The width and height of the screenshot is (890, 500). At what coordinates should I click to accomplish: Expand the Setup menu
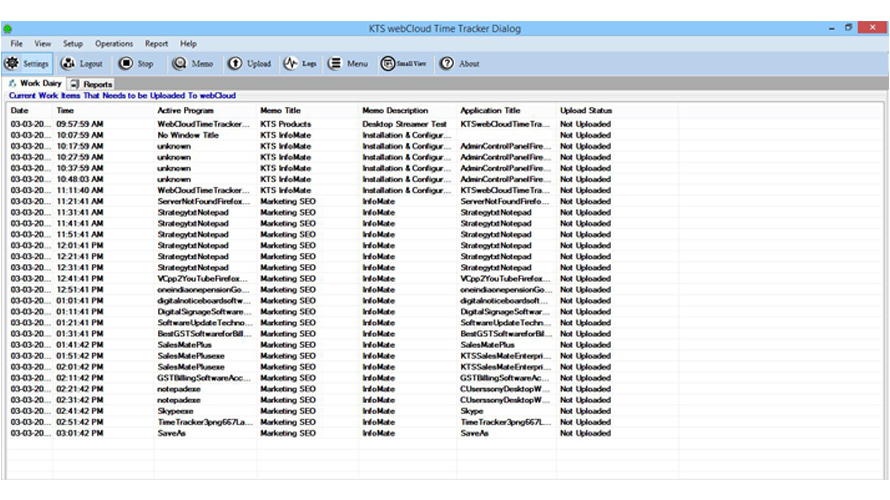(73, 44)
